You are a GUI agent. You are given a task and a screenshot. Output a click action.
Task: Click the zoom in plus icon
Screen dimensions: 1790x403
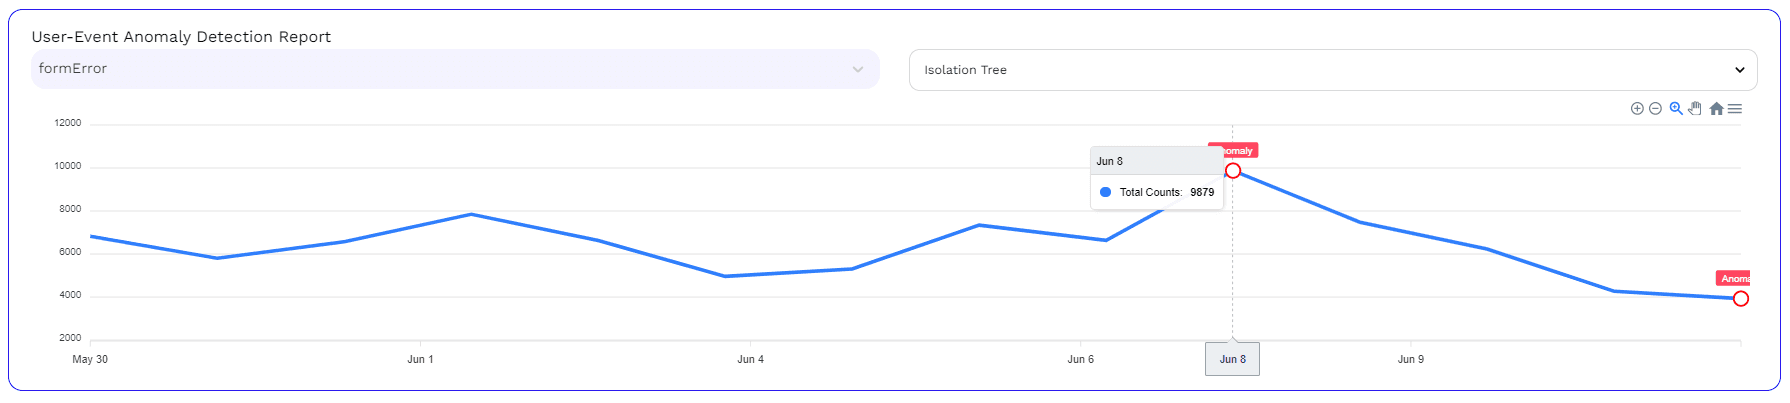pyautogui.click(x=1637, y=109)
